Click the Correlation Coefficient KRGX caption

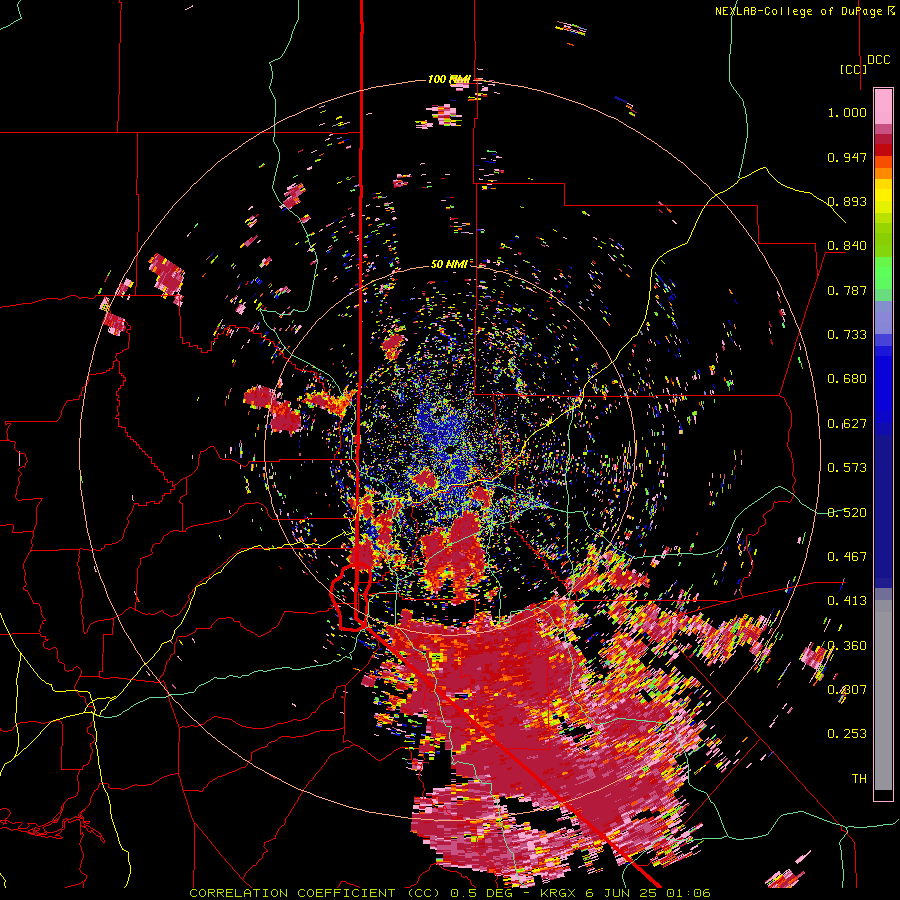(x=450, y=893)
